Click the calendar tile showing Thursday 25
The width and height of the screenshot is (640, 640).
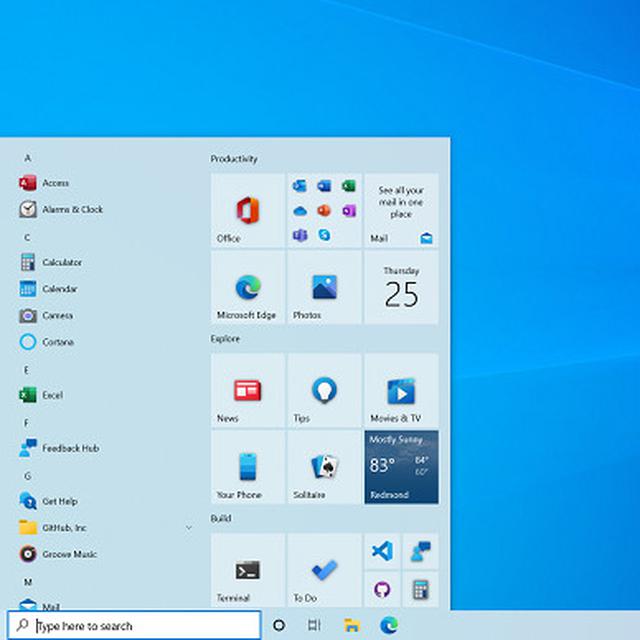[401, 288]
